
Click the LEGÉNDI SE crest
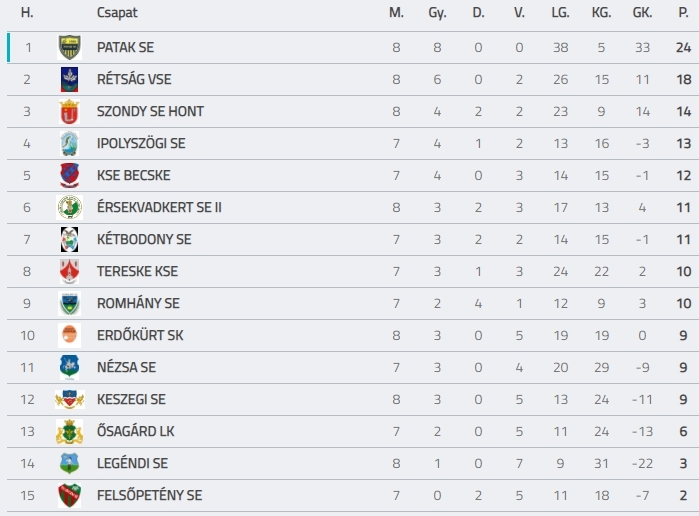pos(70,463)
